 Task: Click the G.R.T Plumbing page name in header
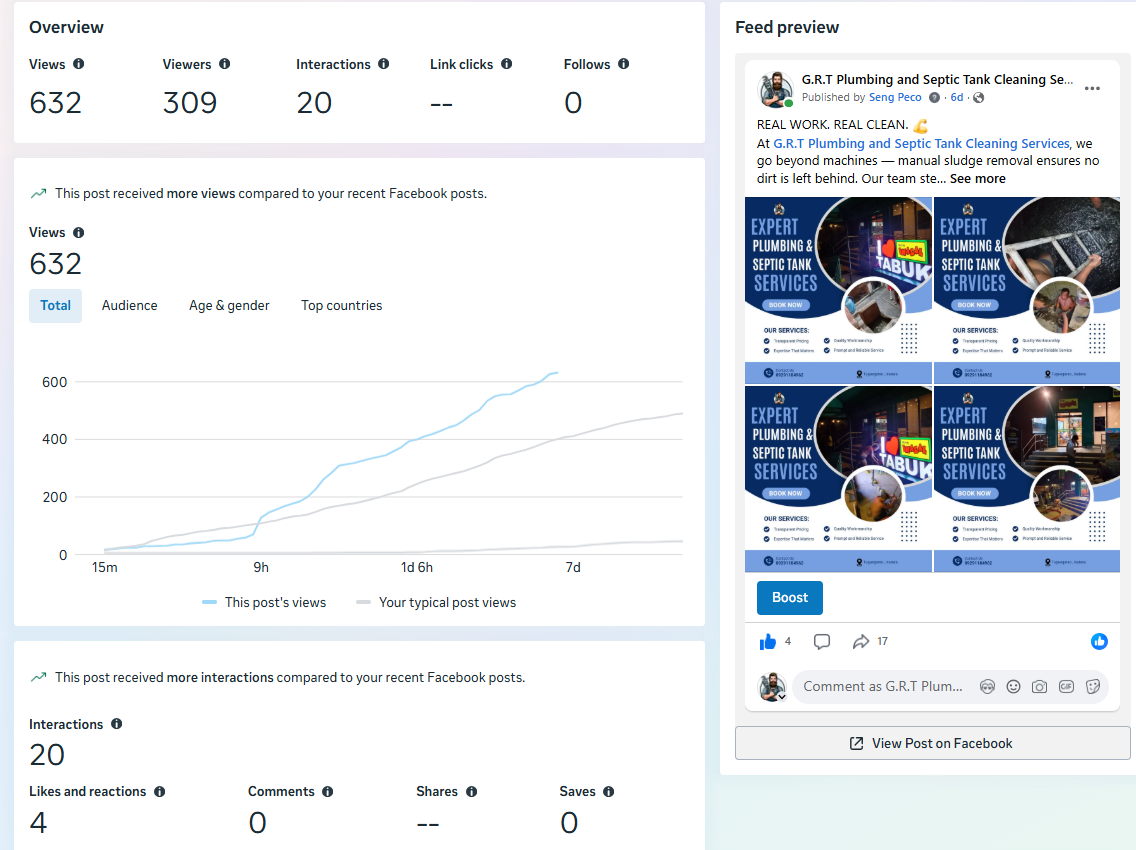pos(937,80)
